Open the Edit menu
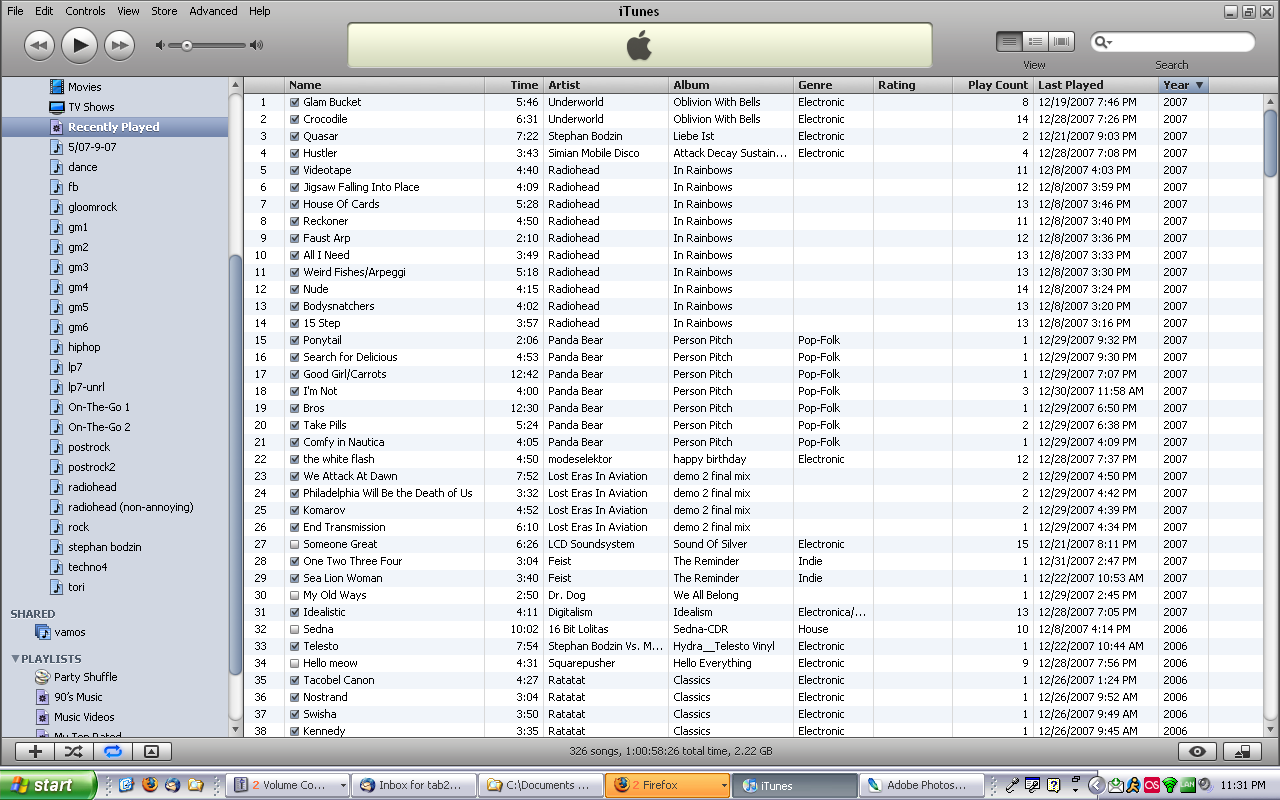Screen dimensions: 1280x800 (44, 11)
